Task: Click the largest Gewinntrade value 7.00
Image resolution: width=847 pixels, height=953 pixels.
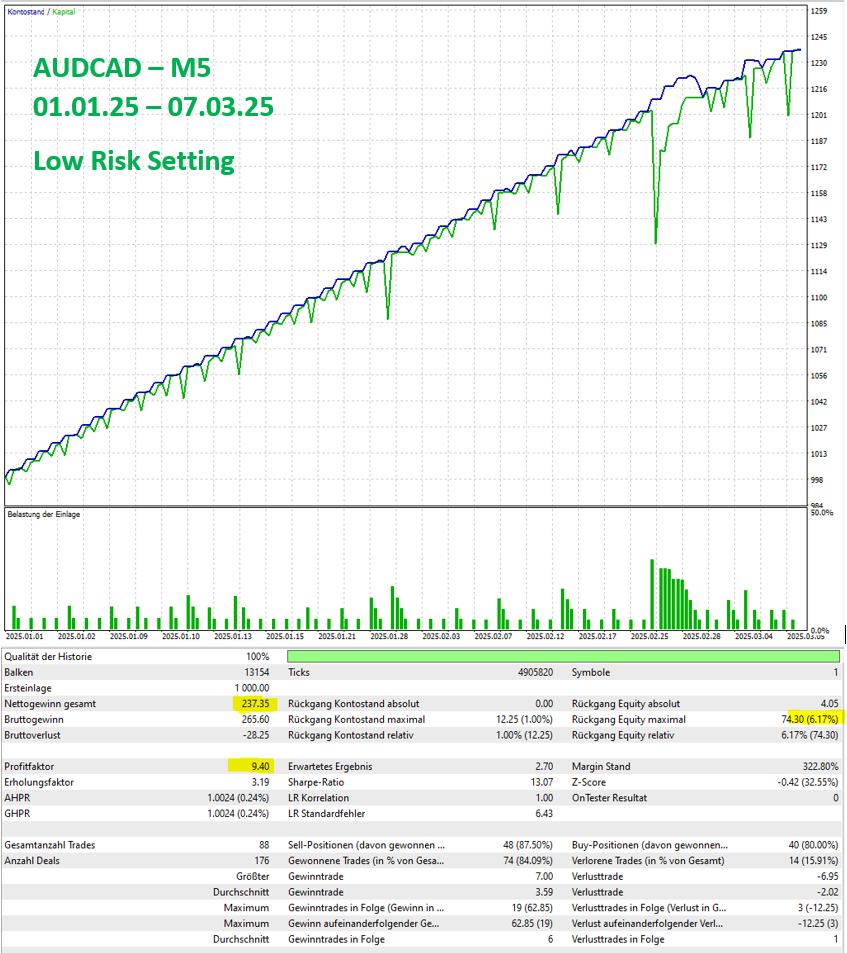Action: pyautogui.click(x=544, y=876)
